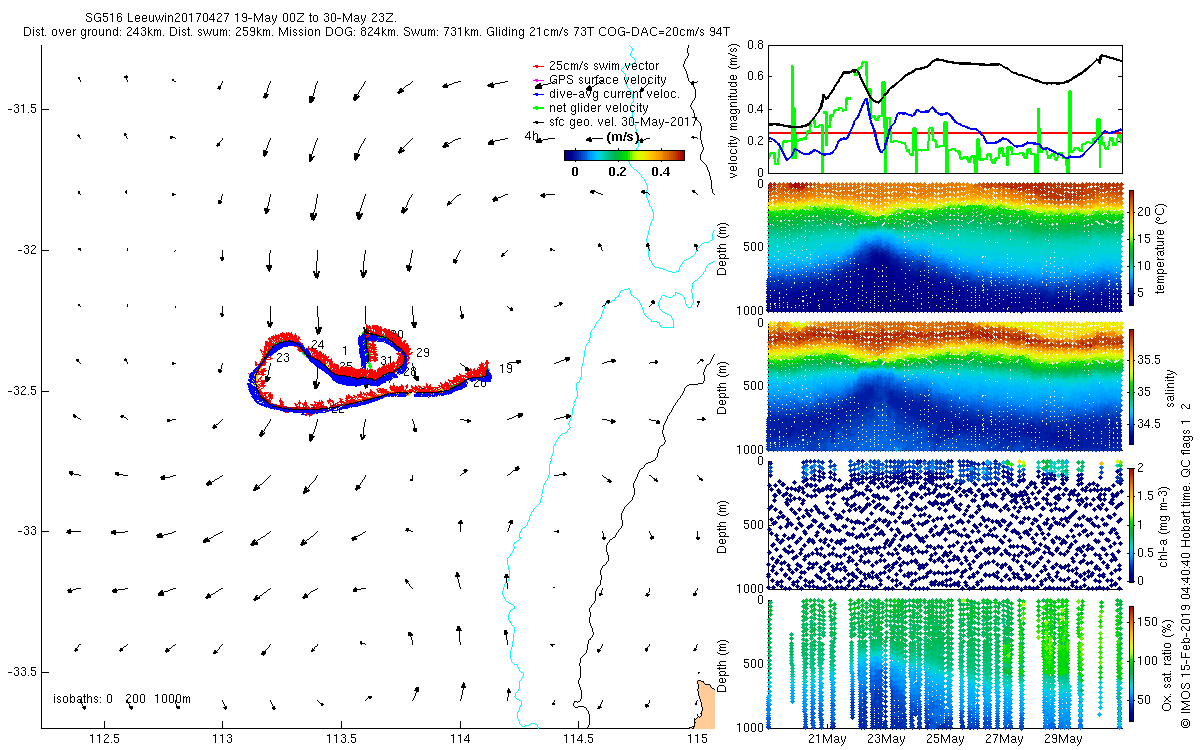Click the chl-a (mg m-3) colorbar
The height and width of the screenshot is (750, 1200).
[x=1132, y=525]
